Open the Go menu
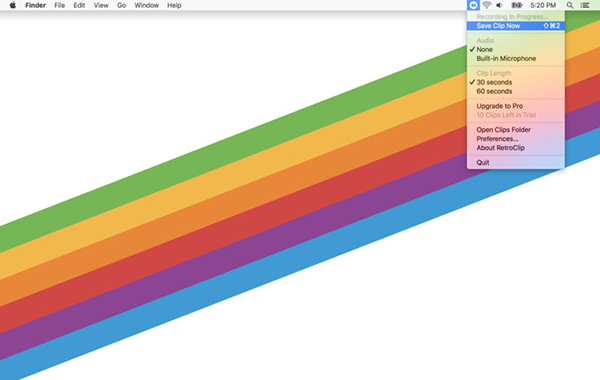The image size is (600, 380). click(121, 5)
